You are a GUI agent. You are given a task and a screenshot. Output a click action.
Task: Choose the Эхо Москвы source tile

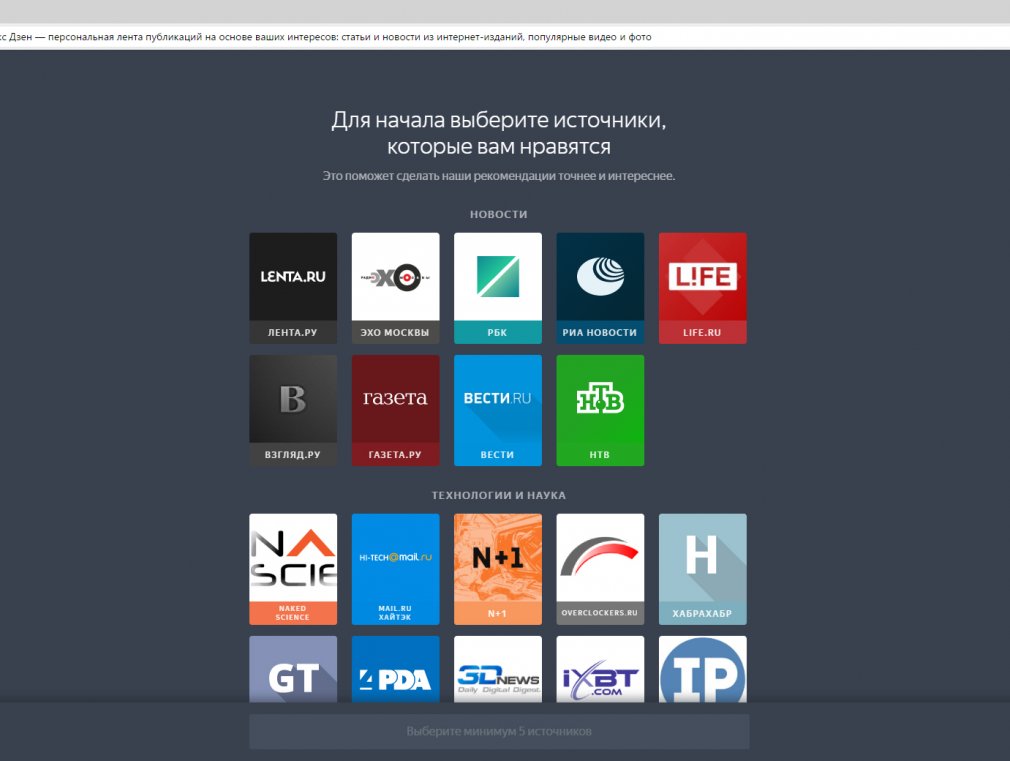point(395,288)
